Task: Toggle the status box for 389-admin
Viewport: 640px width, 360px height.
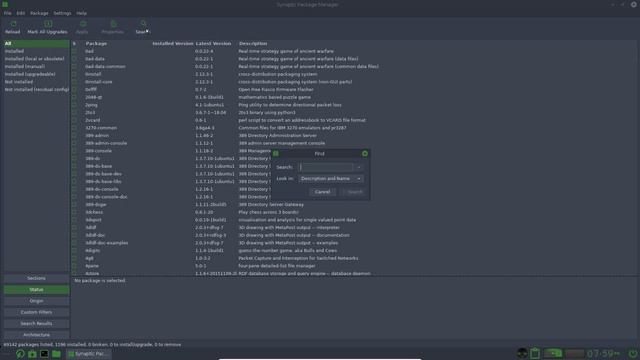Action: click(x=74, y=136)
